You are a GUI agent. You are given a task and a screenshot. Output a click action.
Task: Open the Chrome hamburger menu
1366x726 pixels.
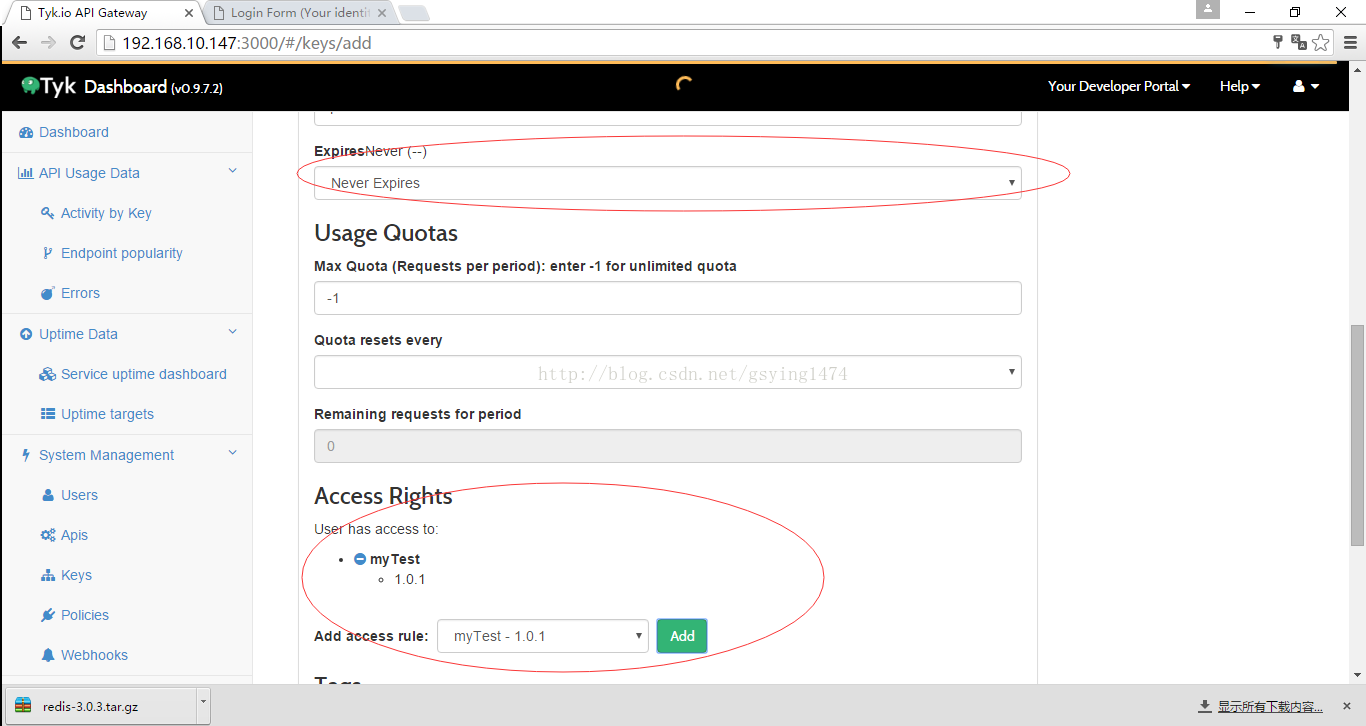click(1351, 43)
